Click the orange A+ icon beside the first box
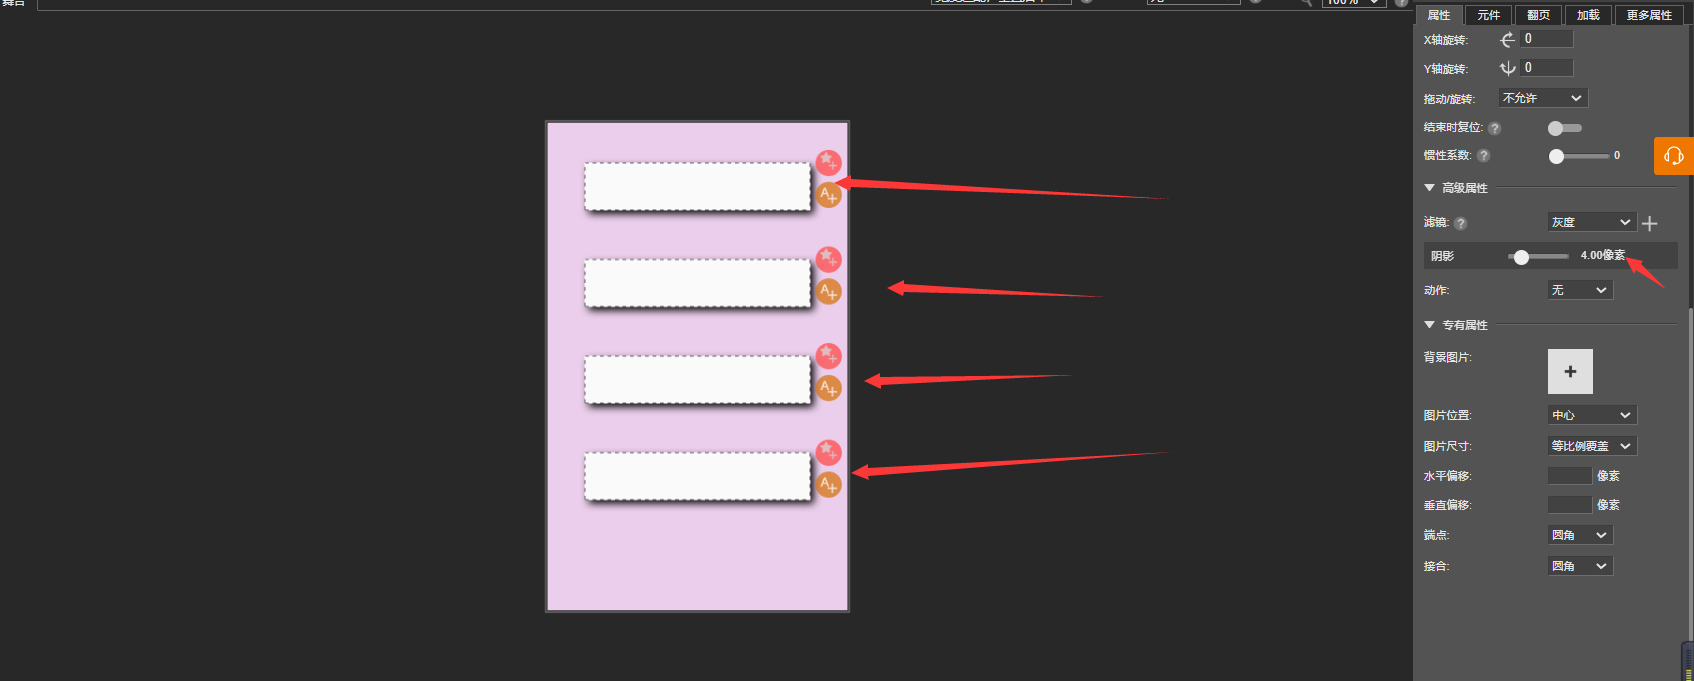1694x681 pixels. tap(828, 194)
